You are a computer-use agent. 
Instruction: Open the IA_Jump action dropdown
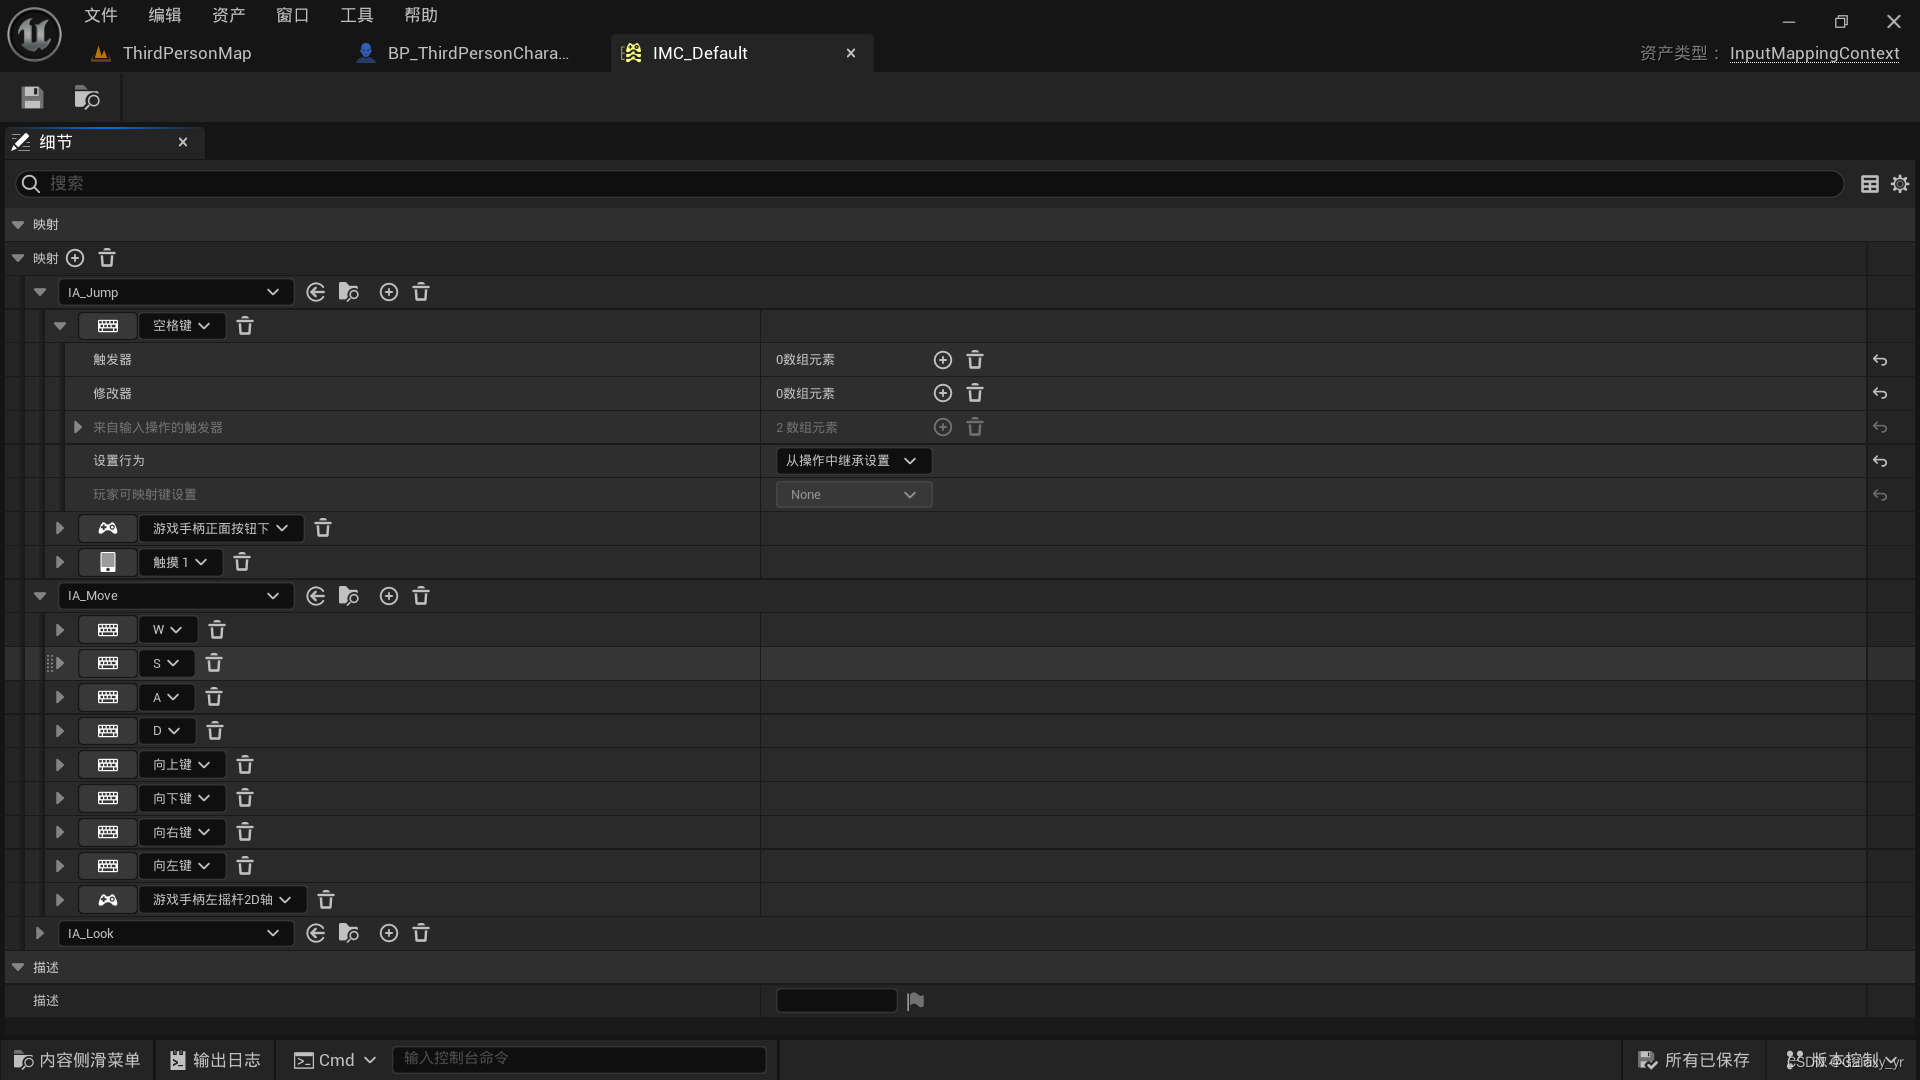coord(175,292)
